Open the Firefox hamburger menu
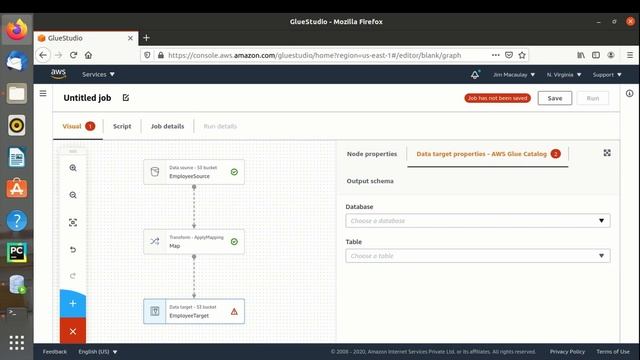Viewport: 640px width, 360px height. [630, 55]
